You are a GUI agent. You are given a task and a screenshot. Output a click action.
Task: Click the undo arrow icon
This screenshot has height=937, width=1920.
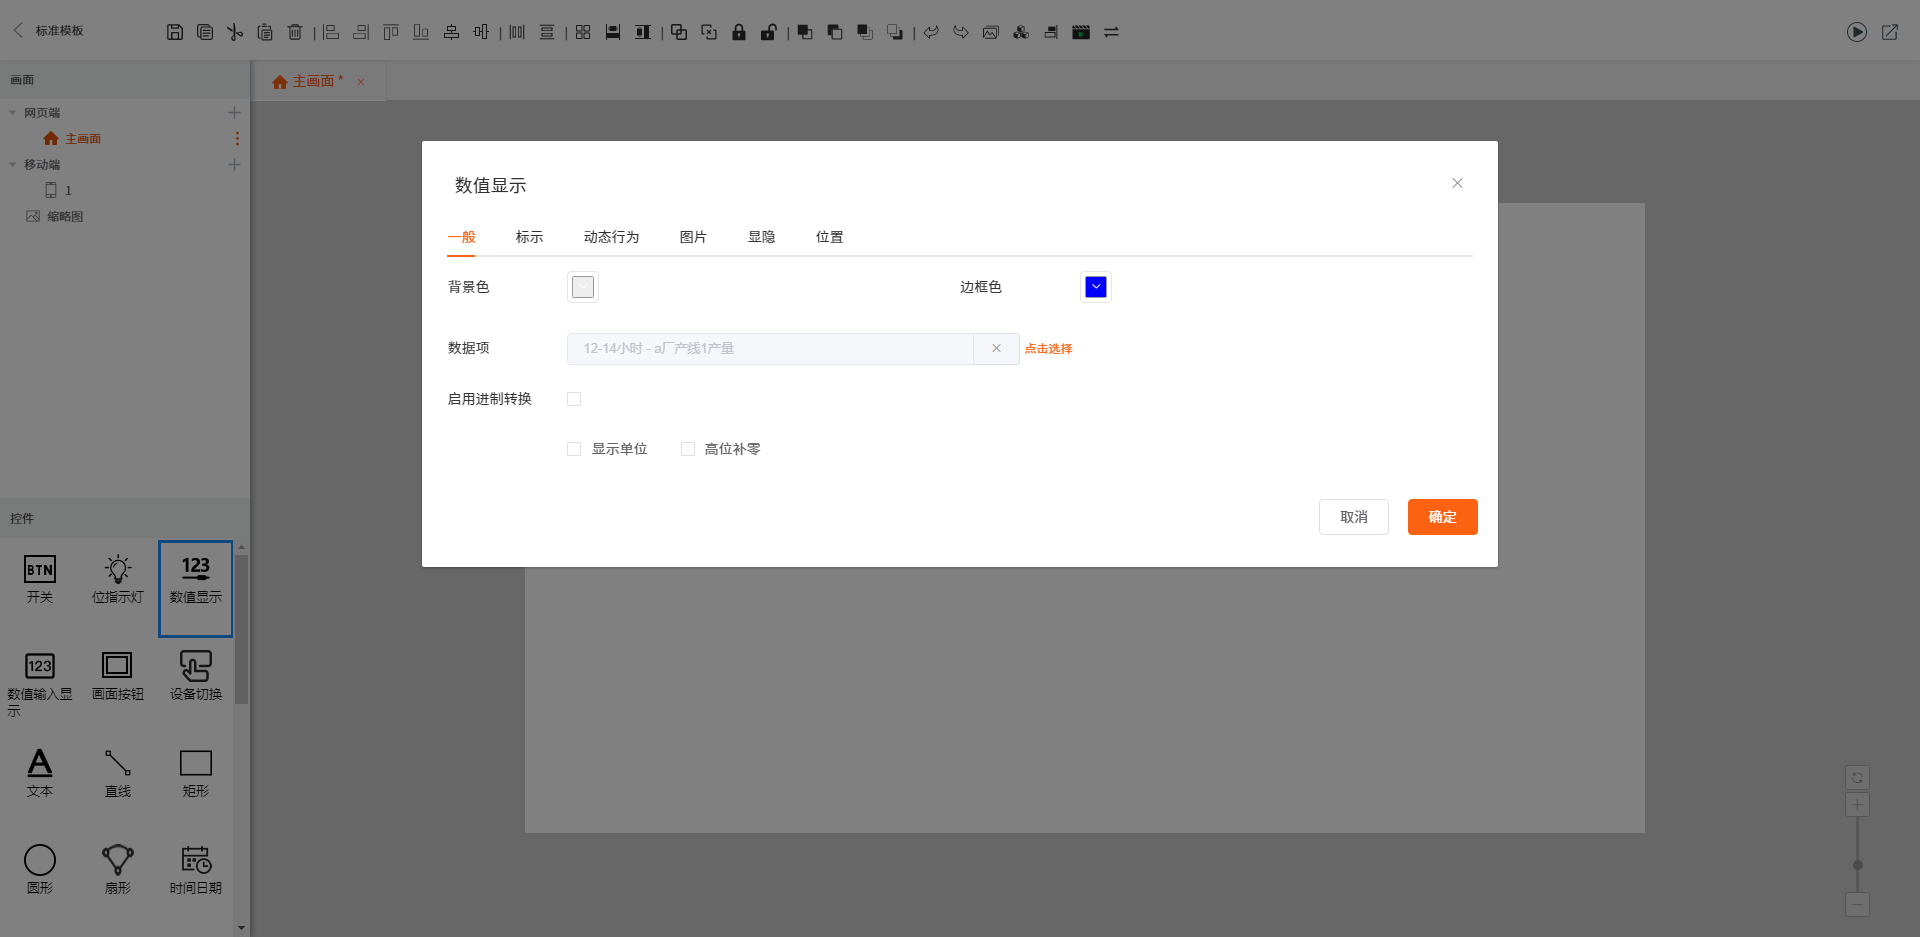click(x=931, y=32)
